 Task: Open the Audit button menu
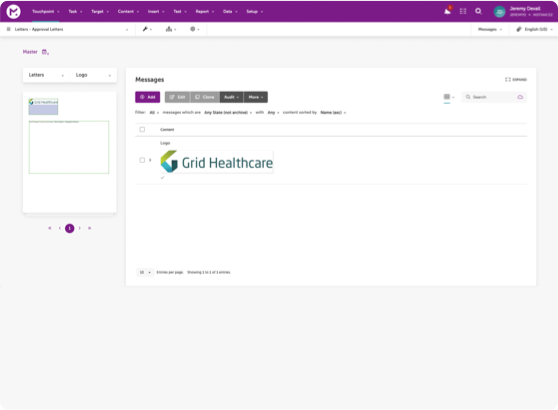coord(232,97)
